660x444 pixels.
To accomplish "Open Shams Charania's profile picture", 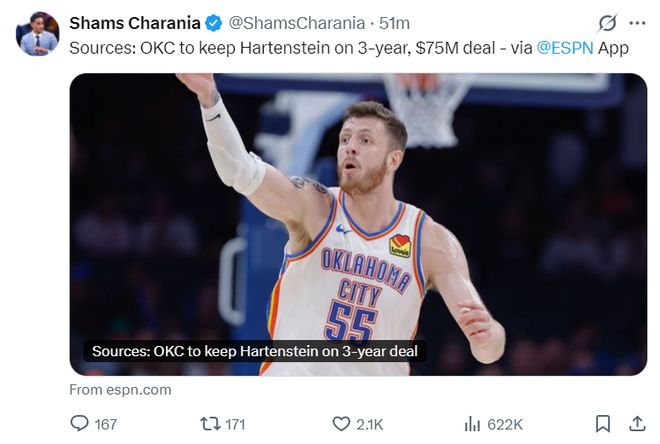I will click(37, 34).
